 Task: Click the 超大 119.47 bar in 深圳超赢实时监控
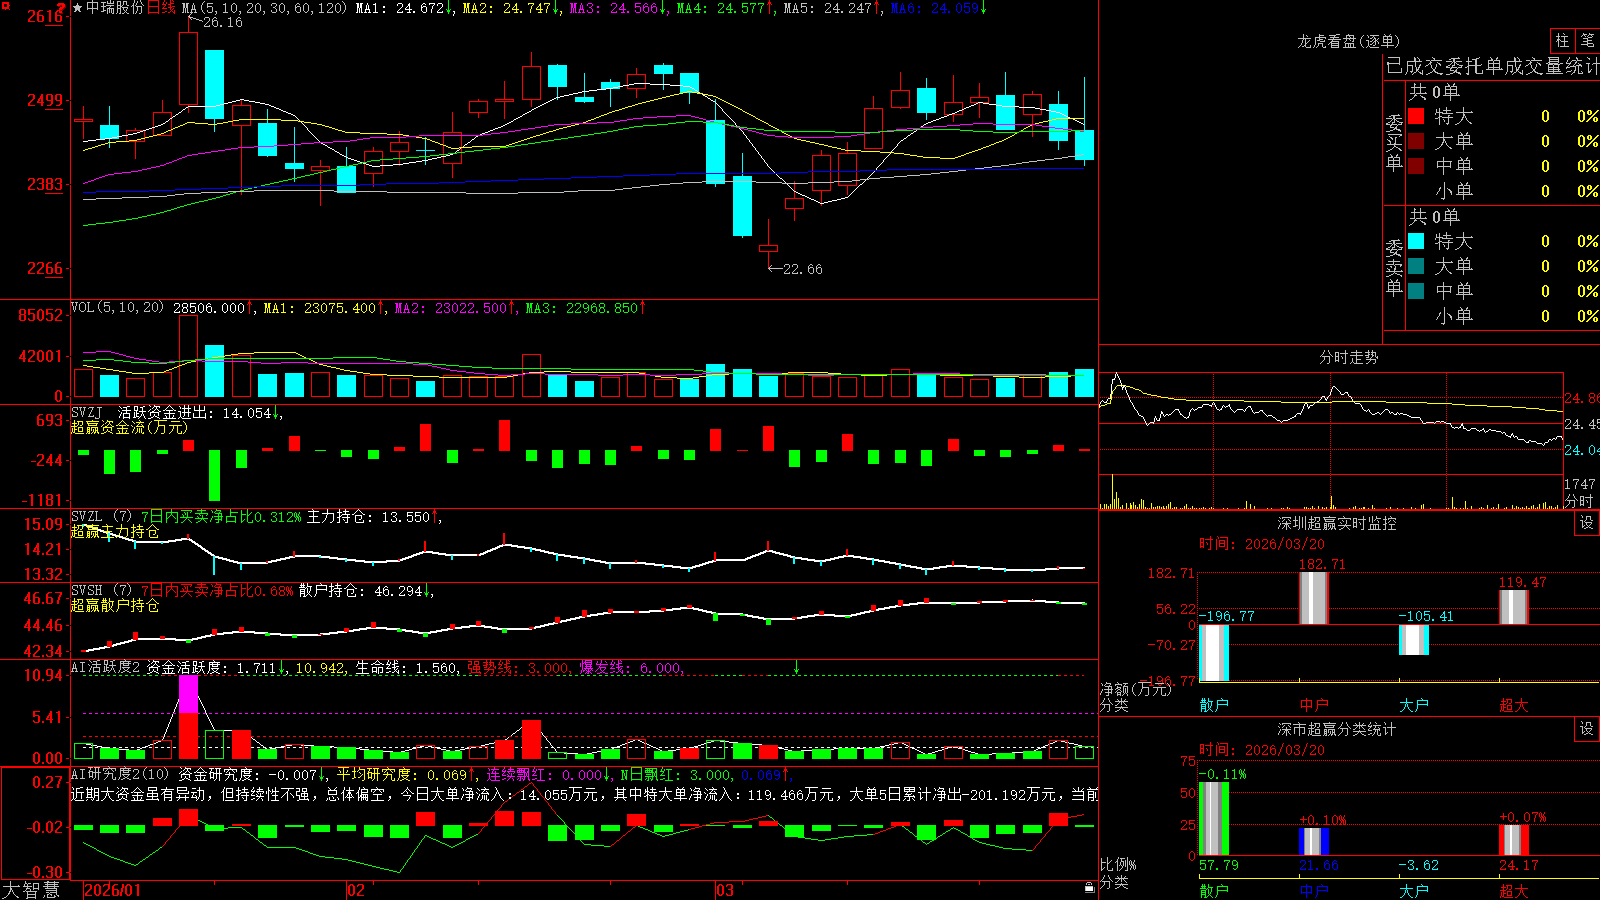coord(1514,607)
